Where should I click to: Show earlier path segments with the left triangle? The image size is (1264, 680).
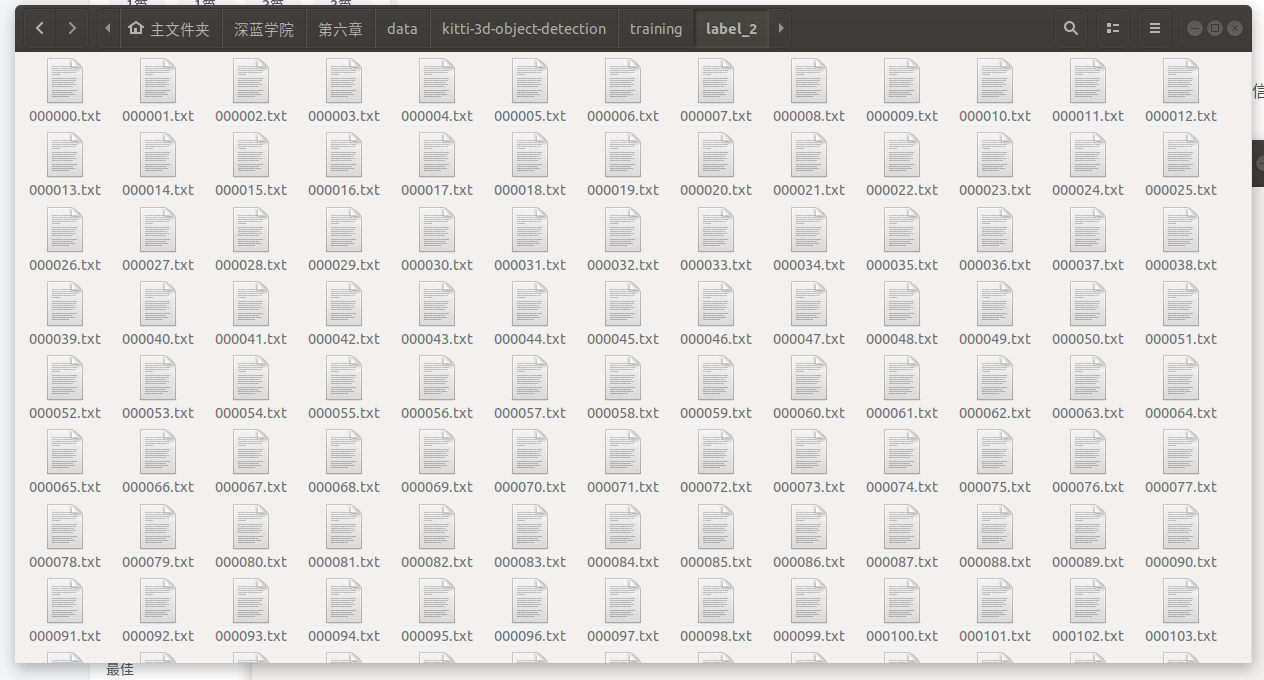108,29
